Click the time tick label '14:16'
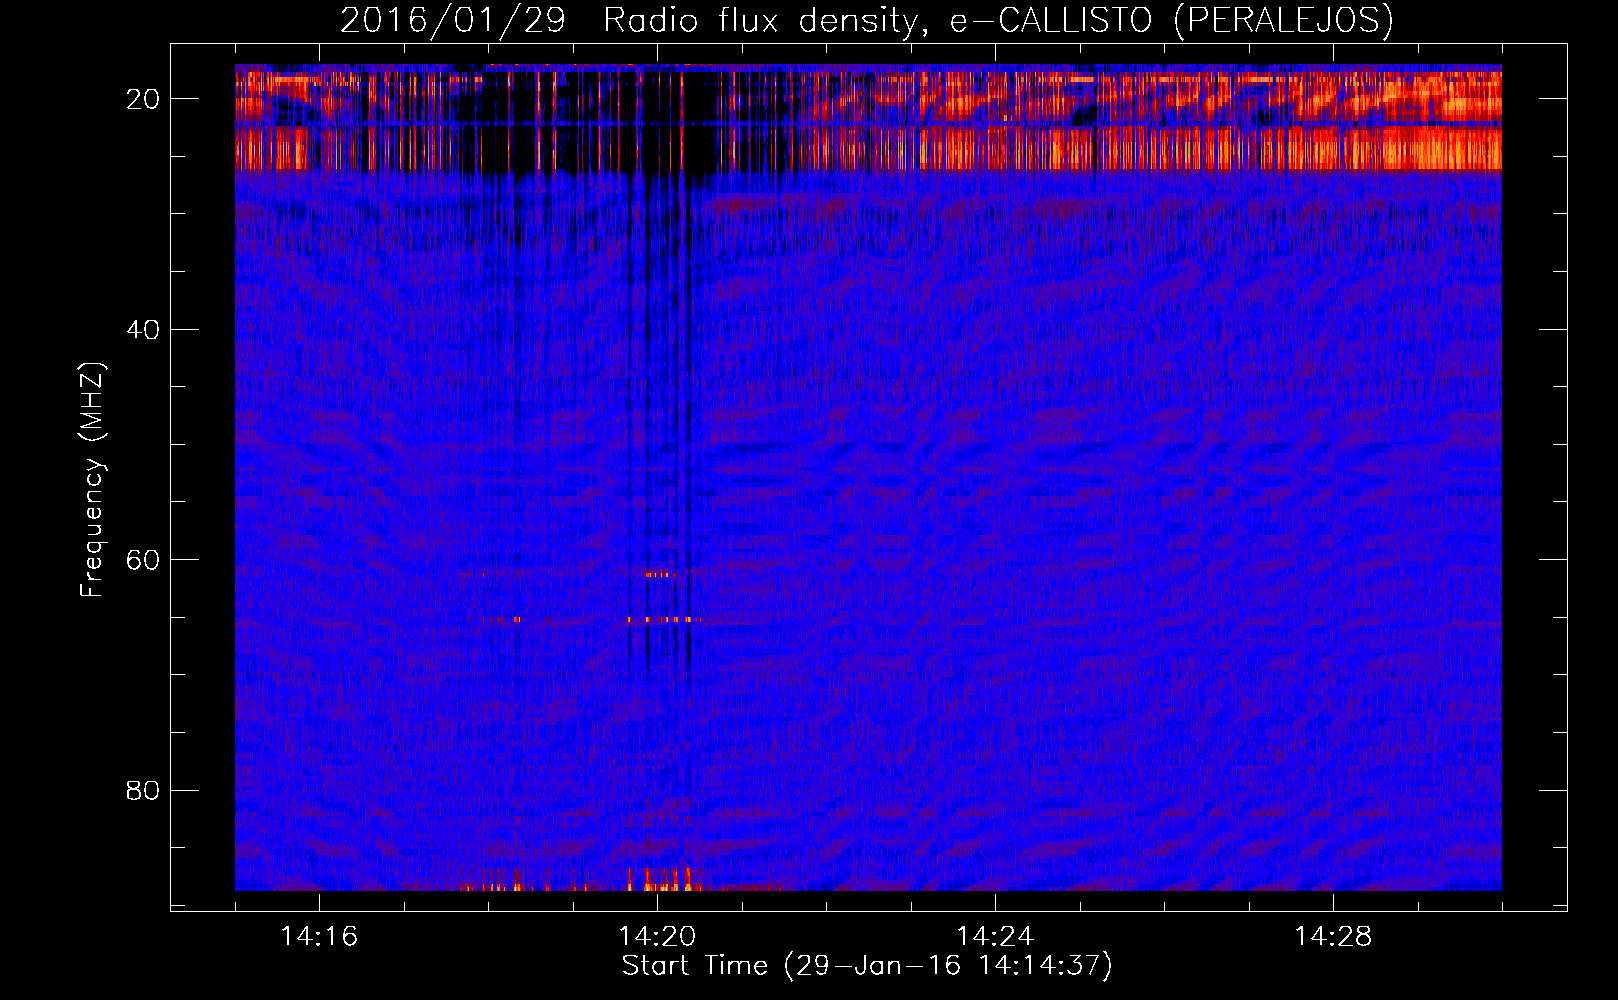Screen dimensions: 1618x1000 [319, 936]
